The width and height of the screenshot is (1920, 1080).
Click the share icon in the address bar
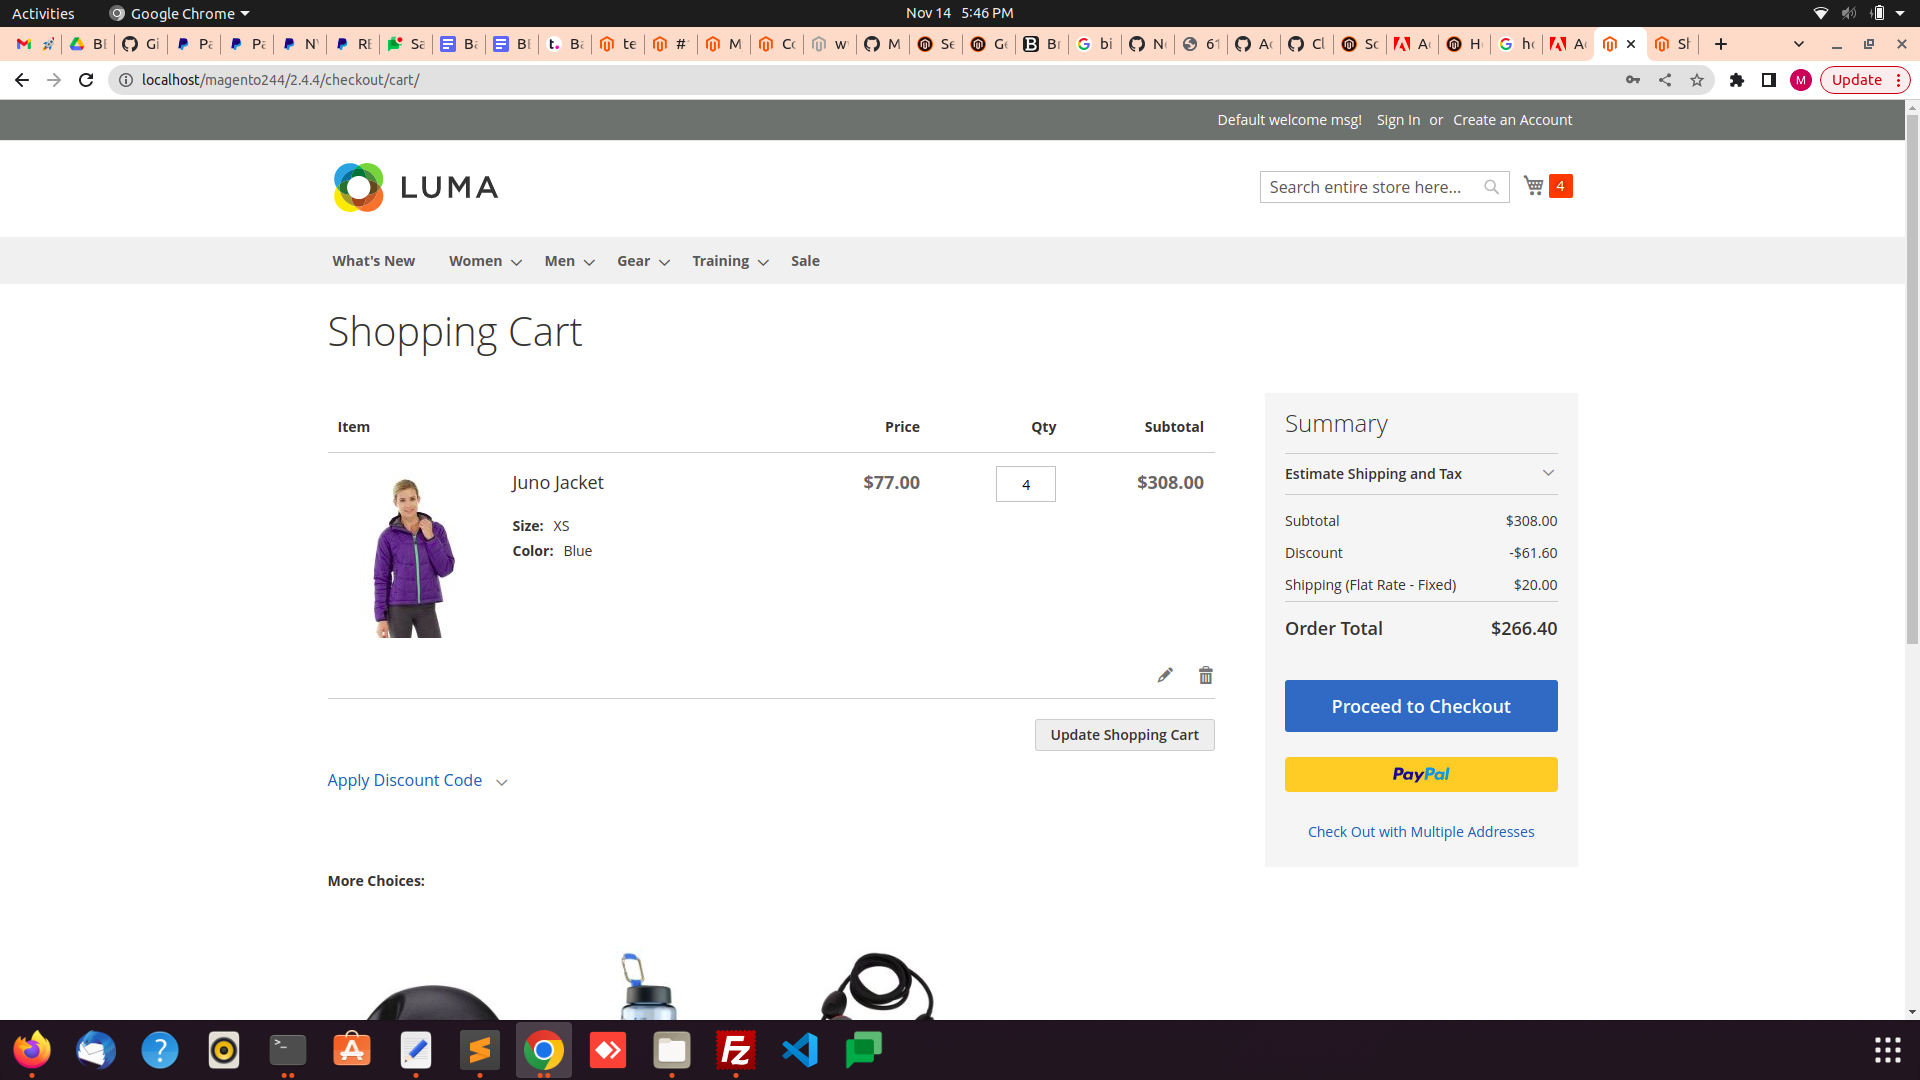pos(1665,80)
